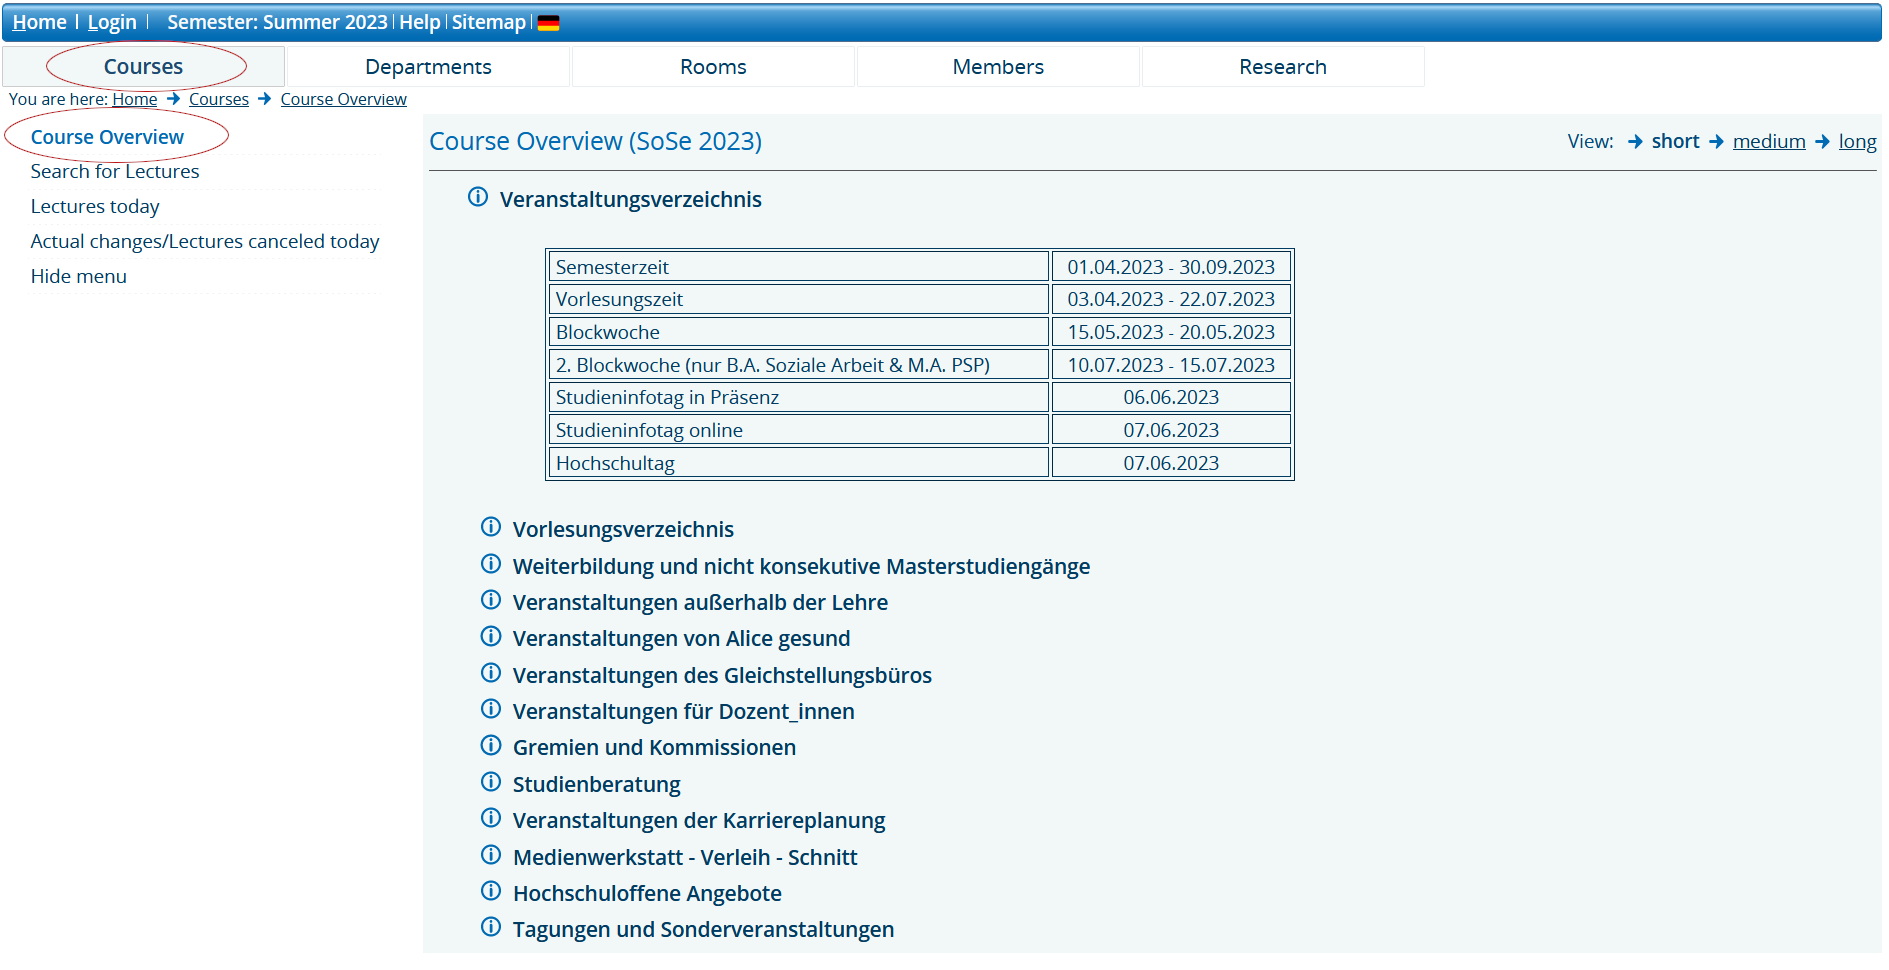1889x970 pixels.
Task: Click the Blockwoche table cell
Action: pyautogui.click(x=798, y=332)
